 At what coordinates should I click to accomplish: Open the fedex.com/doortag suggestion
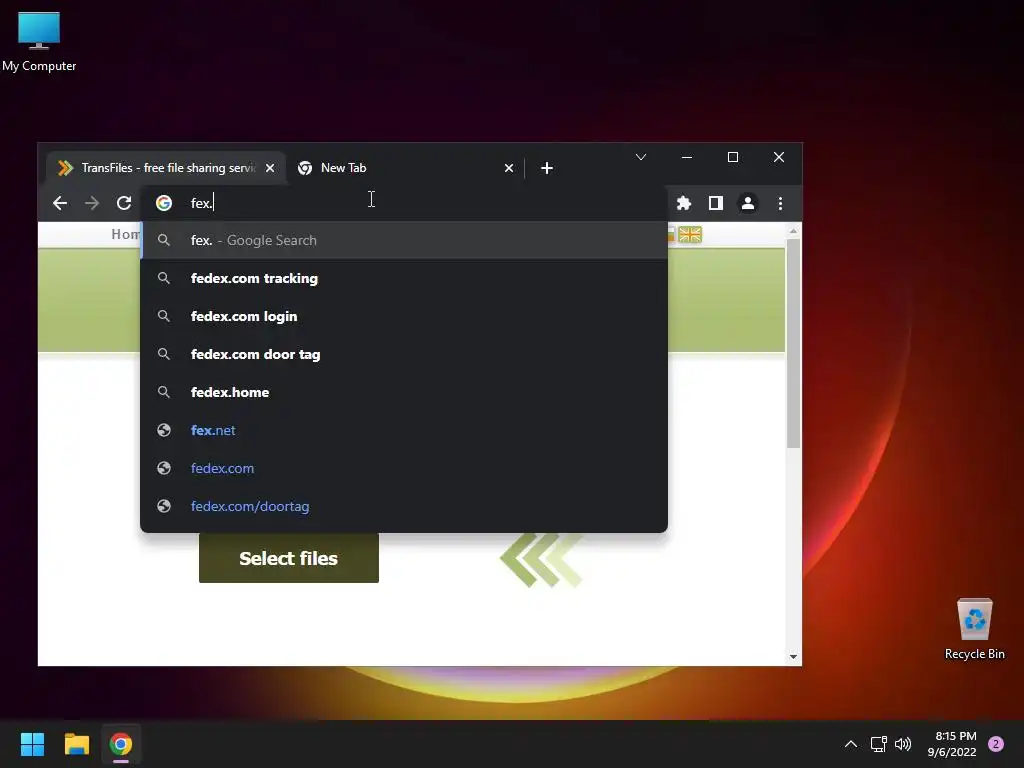pos(404,506)
